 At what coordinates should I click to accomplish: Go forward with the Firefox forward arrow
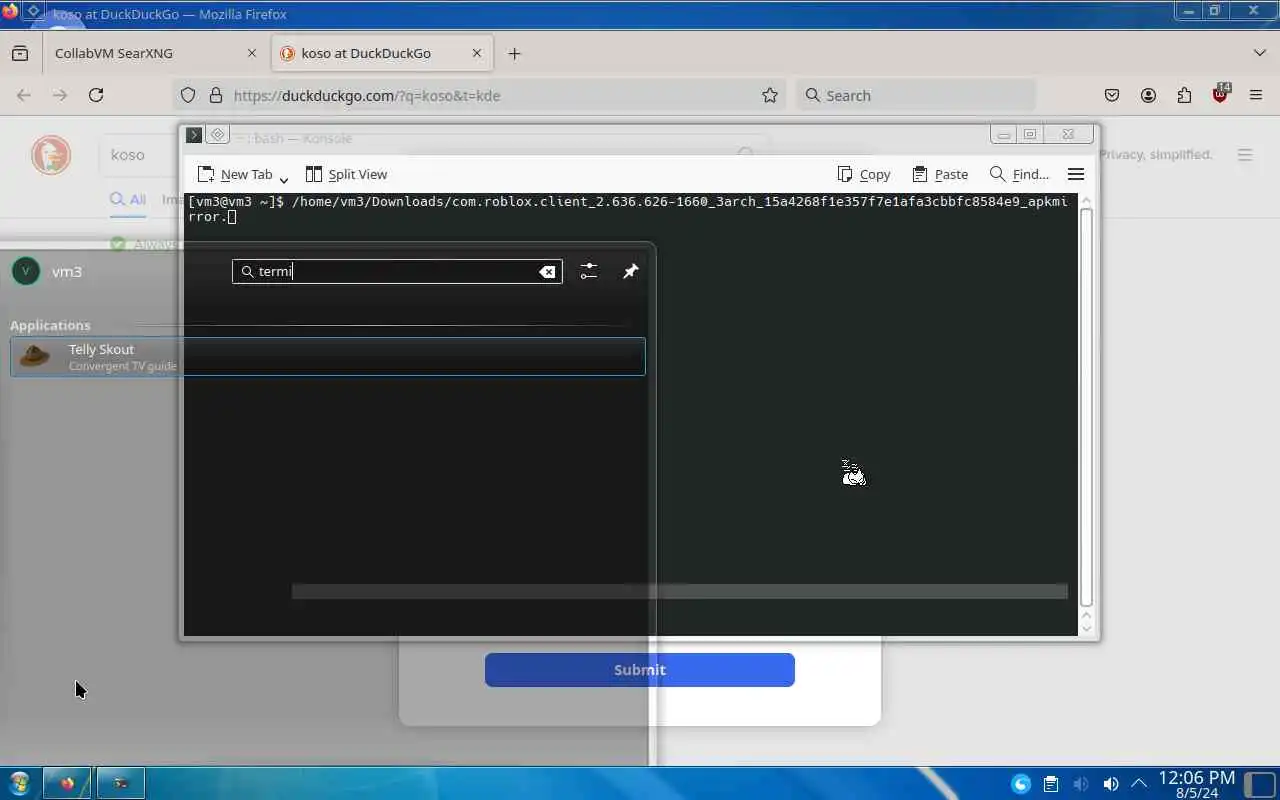(x=60, y=95)
